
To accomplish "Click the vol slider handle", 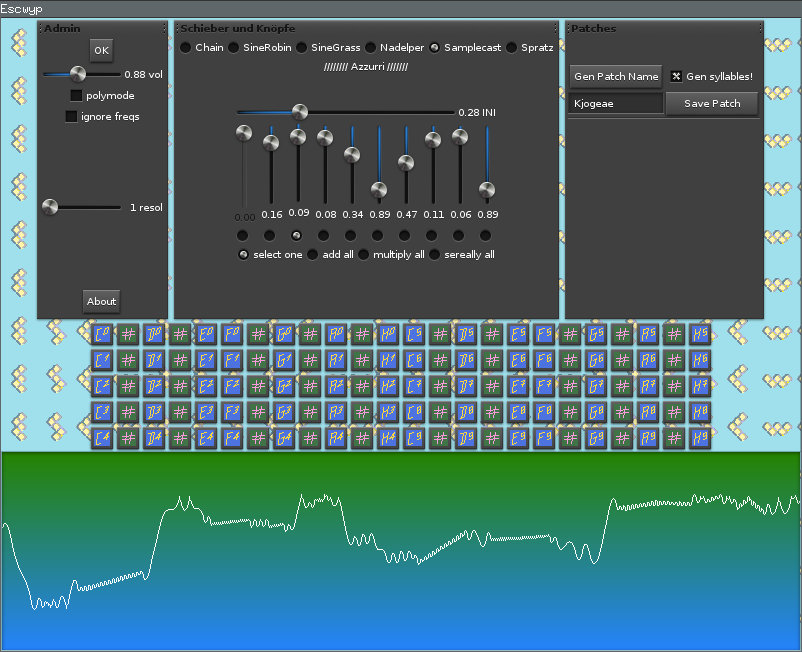I will click(x=78, y=74).
